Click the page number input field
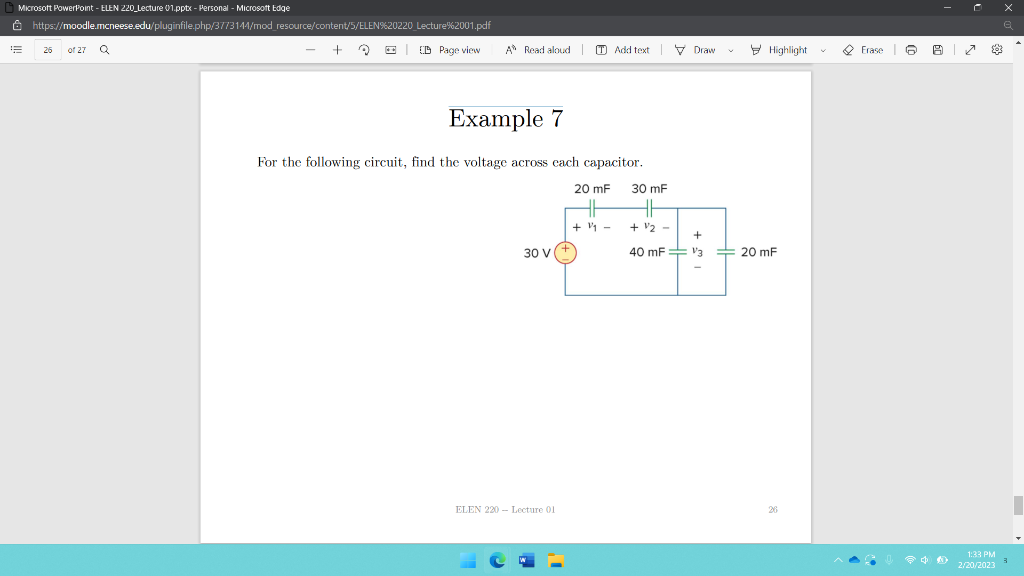The height and width of the screenshot is (576, 1024). 46,49
